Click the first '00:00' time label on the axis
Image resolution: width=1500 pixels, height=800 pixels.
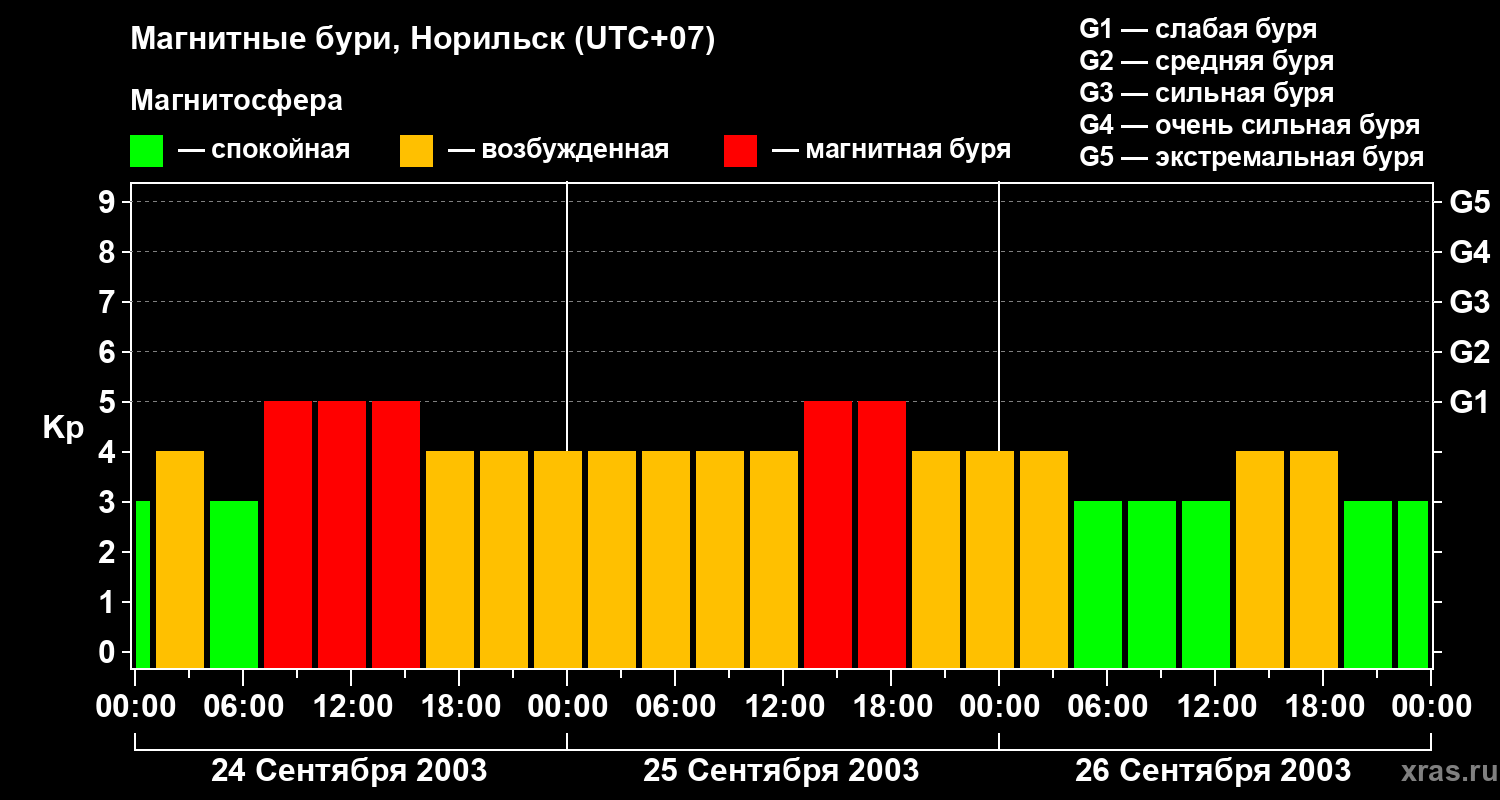pyautogui.click(x=135, y=706)
